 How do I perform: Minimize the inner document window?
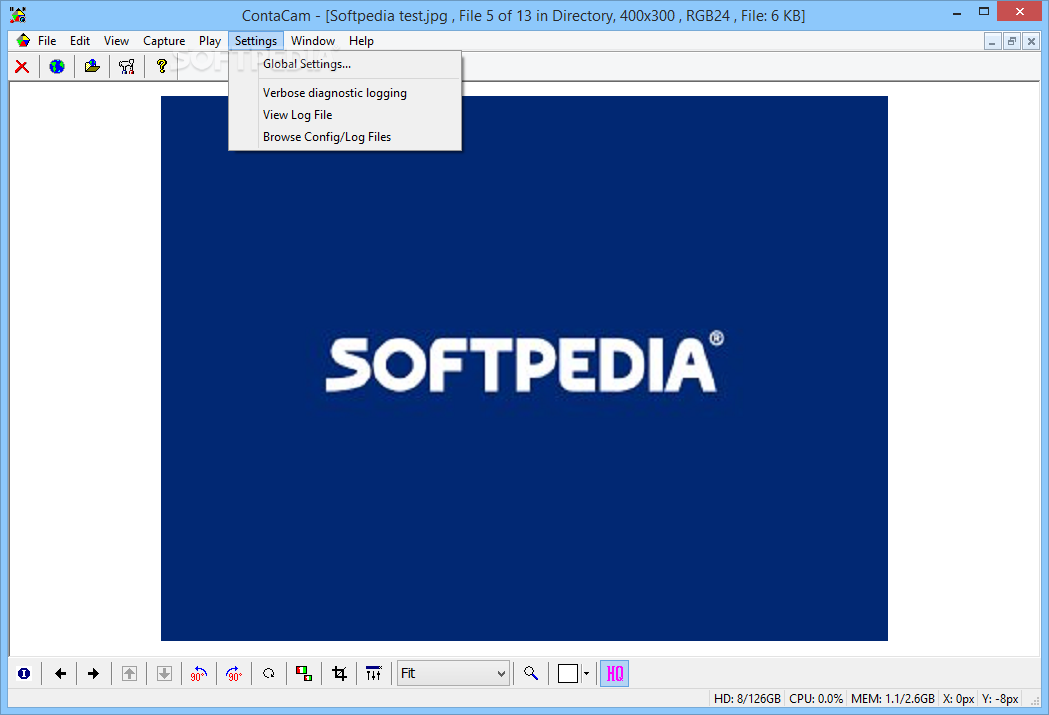point(993,41)
